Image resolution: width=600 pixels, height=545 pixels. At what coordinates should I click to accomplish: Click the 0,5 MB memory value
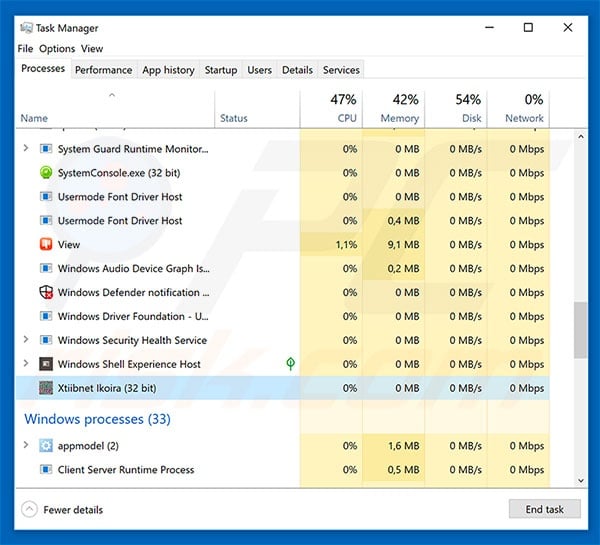(403, 470)
